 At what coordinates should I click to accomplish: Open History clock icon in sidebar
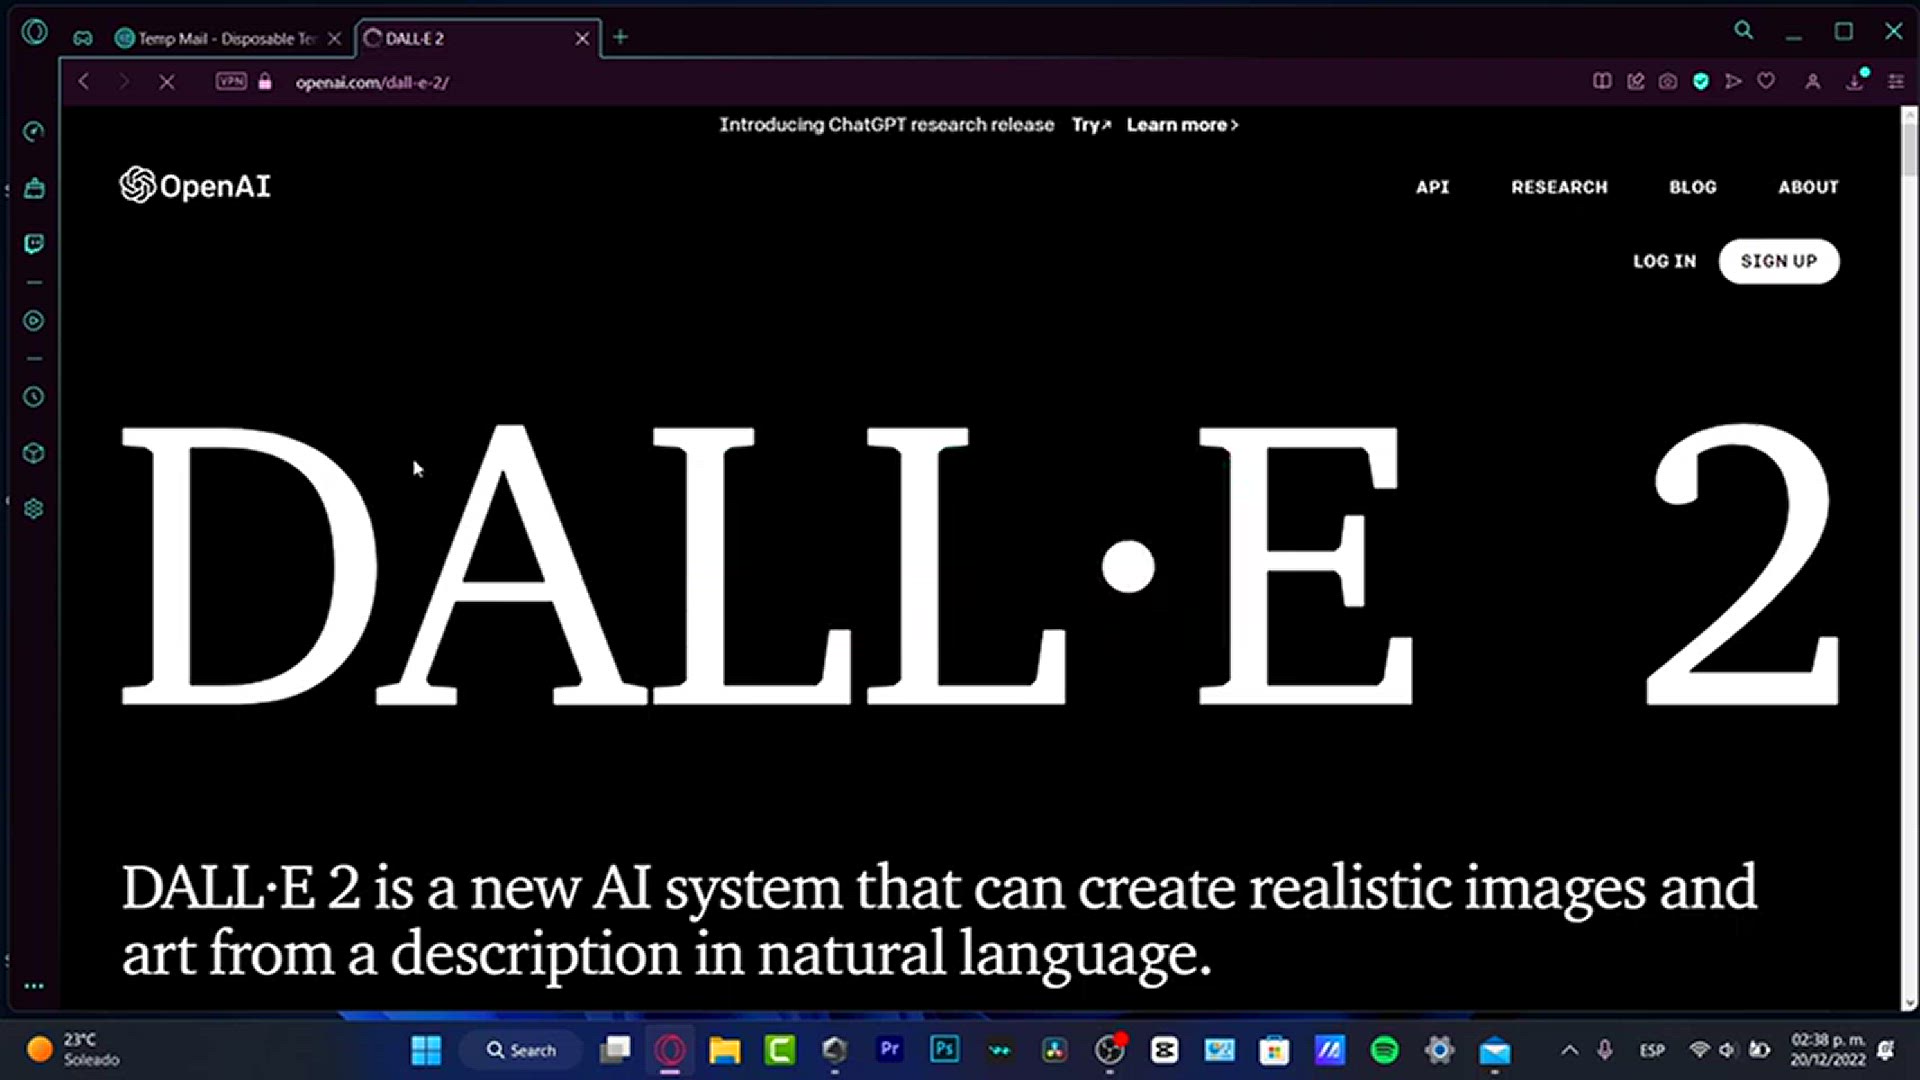(34, 397)
